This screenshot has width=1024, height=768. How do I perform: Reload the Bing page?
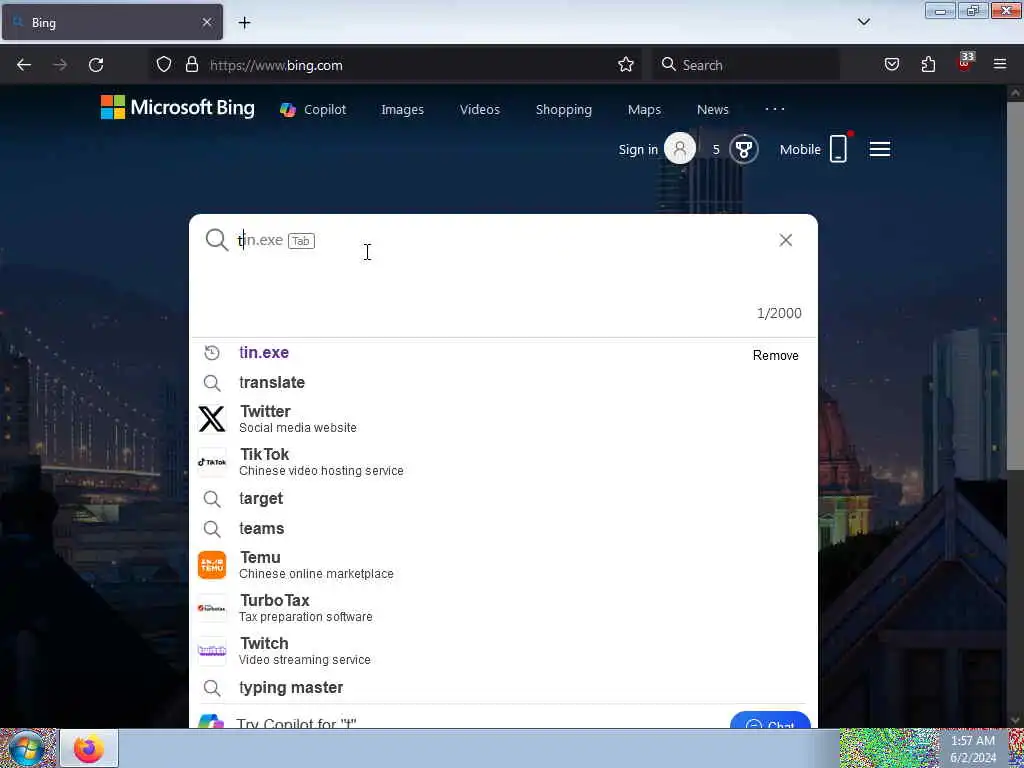tap(96, 65)
